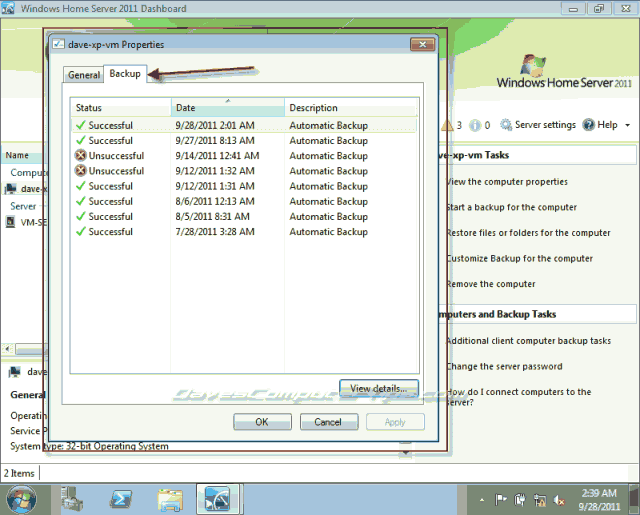640x515 pixels.
Task: Select the 8/5/2011 8:31 AM backup row
Action: [x=244, y=216]
